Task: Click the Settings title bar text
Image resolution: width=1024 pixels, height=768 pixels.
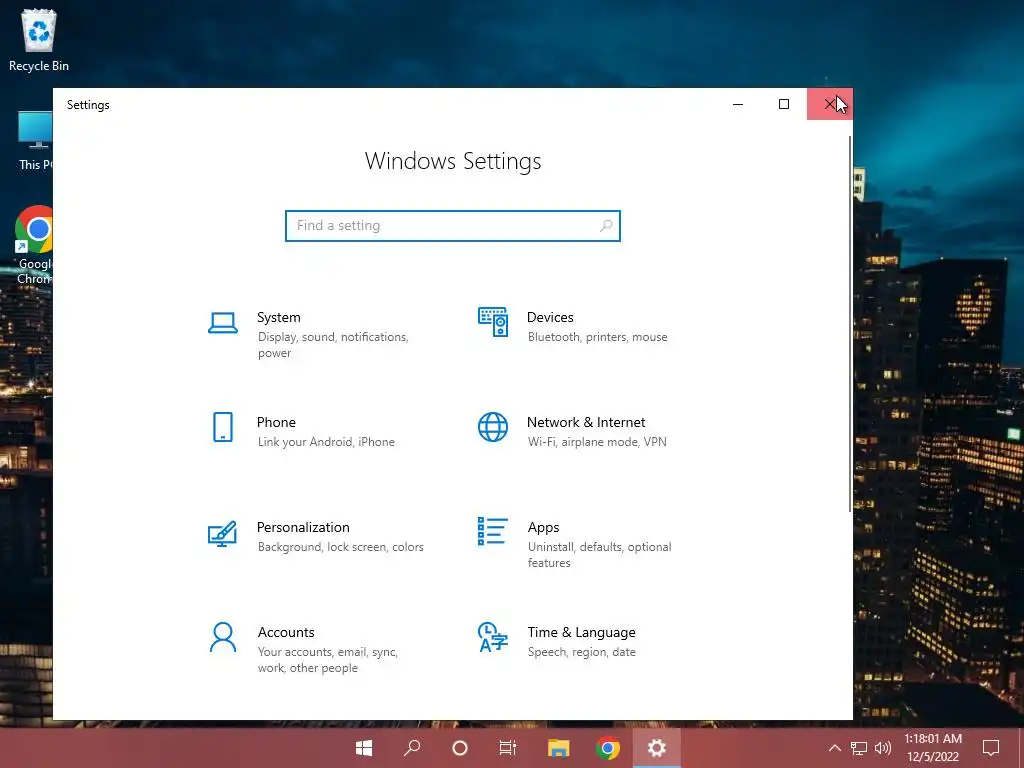Action: [88, 105]
